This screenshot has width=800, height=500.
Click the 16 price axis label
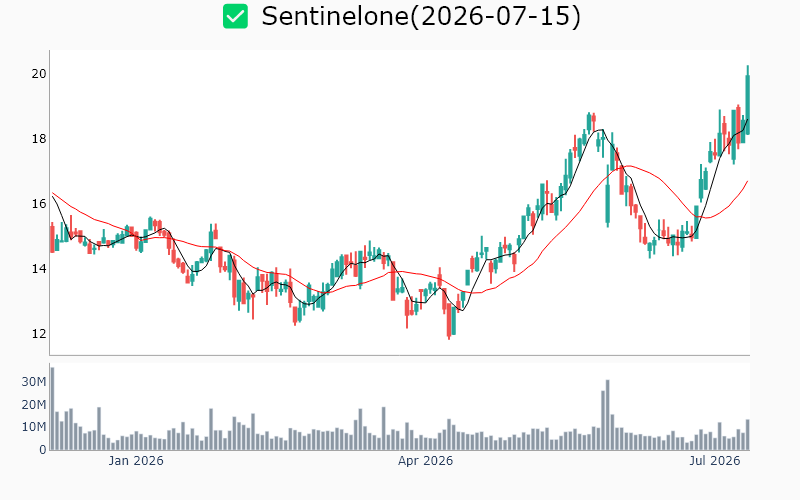point(39,204)
